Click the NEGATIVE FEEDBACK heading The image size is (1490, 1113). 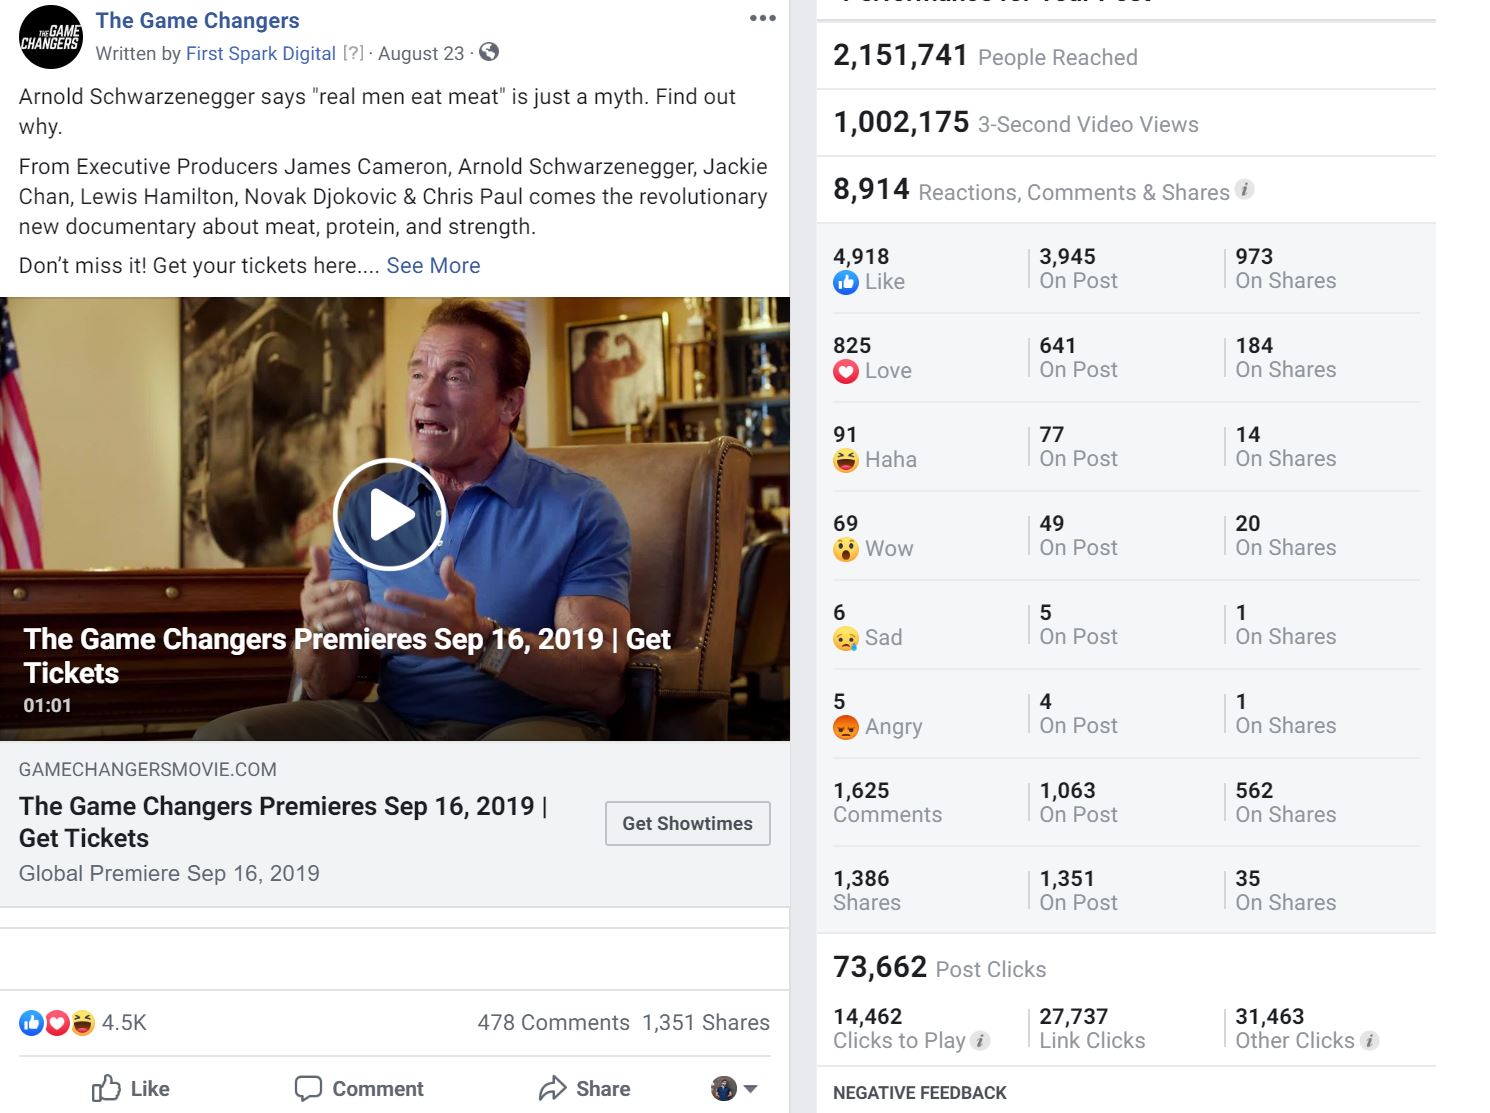coord(920,1093)
